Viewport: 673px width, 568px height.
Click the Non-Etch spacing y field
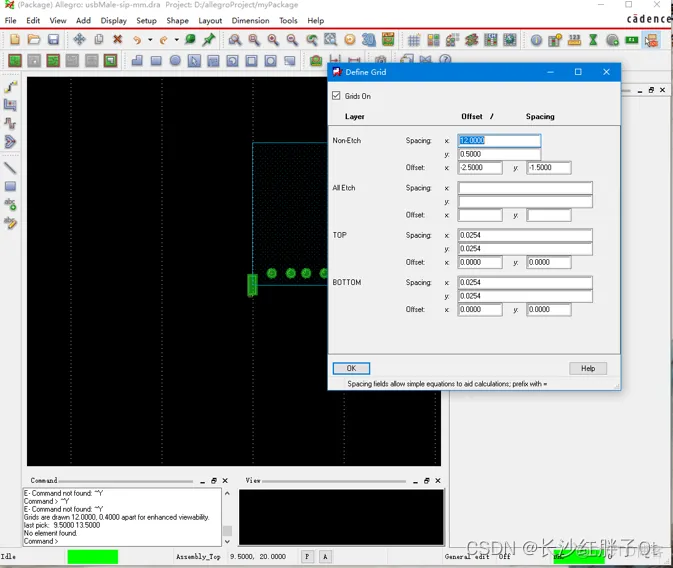(x=499, y=154)
